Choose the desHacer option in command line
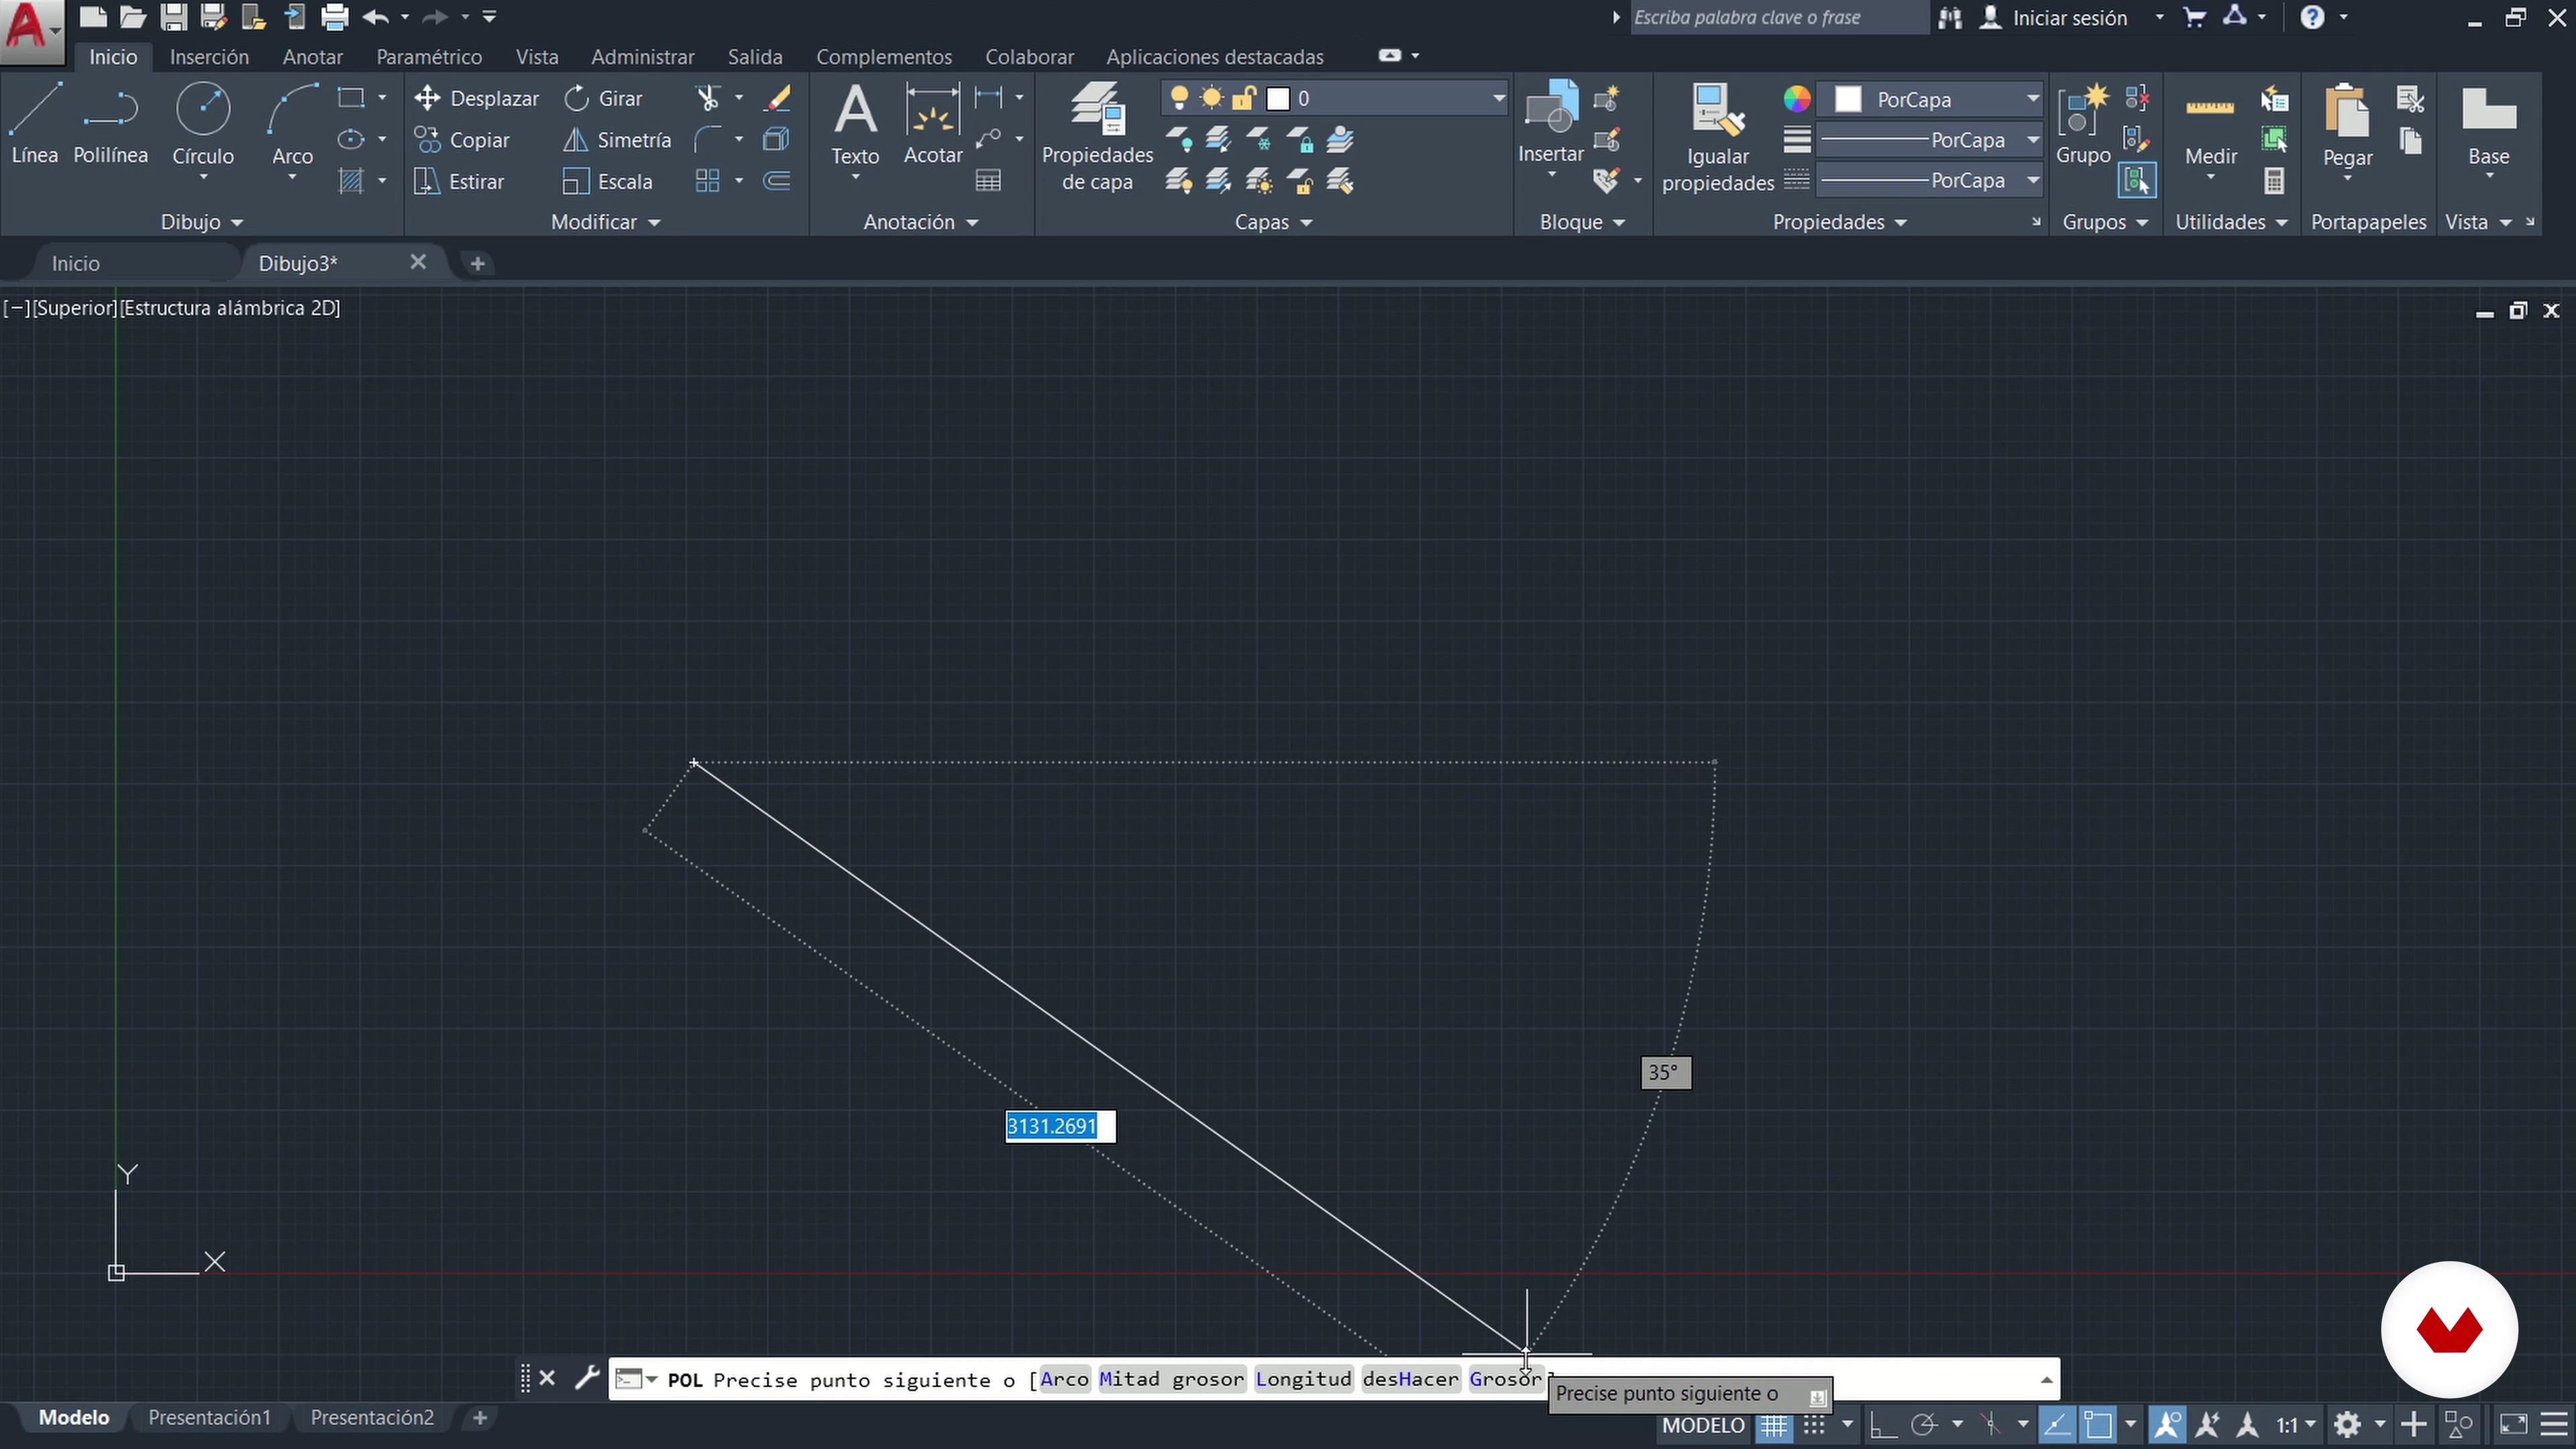 tap(1410, 1379)
